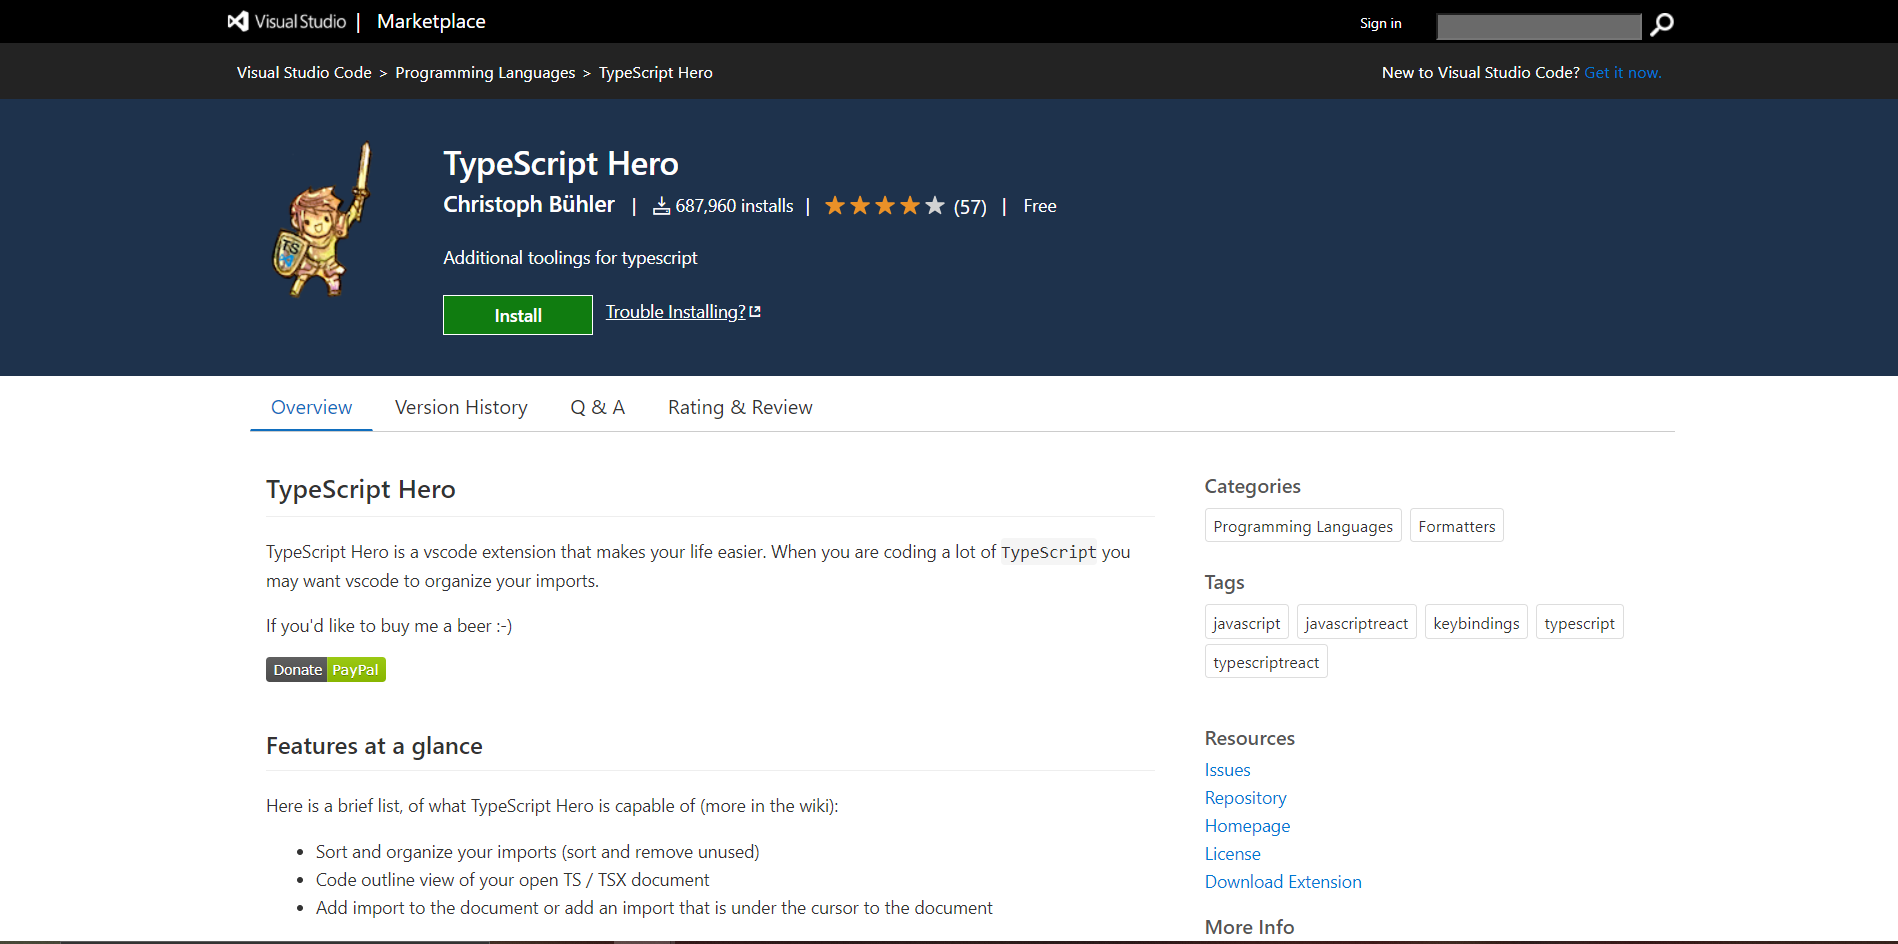Select the javascriptreact tag
The image size is (1898, 944).
coord(1356,622)
